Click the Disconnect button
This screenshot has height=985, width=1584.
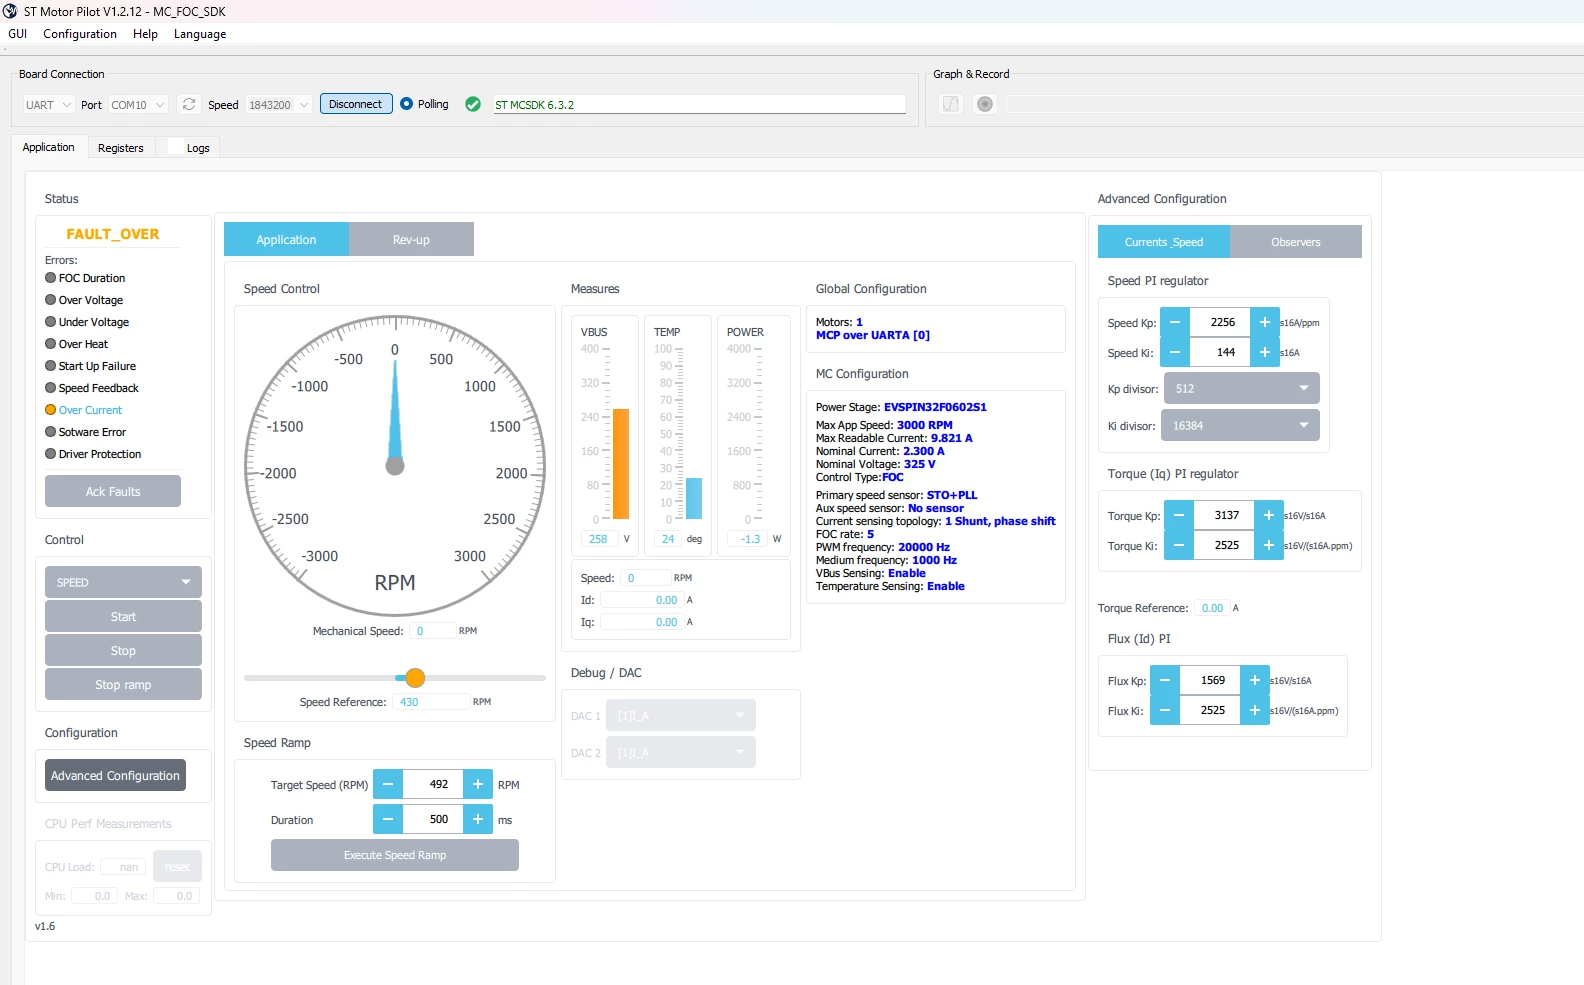pos(355,104)
